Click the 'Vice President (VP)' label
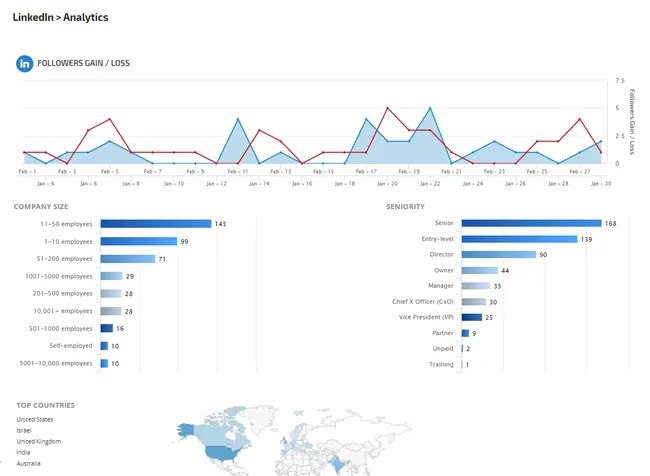650x476 pixels. coord(426,317)
